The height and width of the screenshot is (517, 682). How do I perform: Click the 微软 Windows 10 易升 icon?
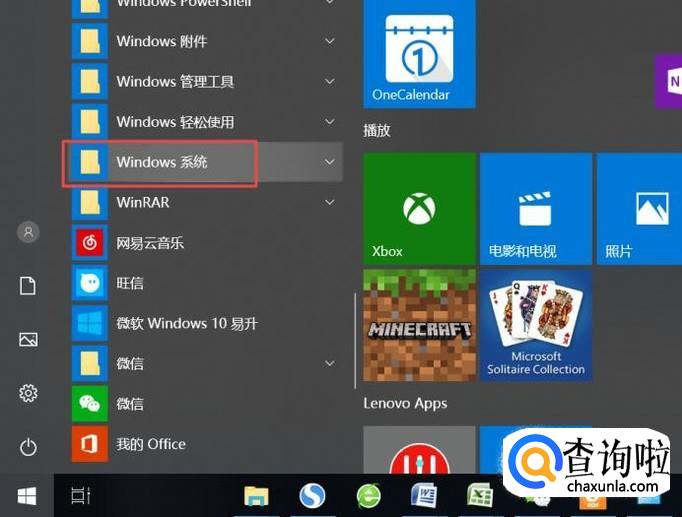pyautogui.click(x=90, y=324)
